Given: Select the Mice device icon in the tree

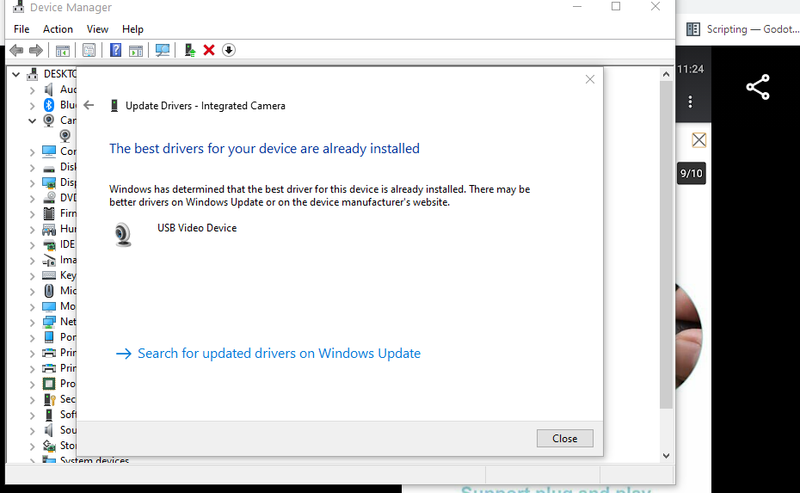Looking at the screenshot, I should (x=49, y=291).
